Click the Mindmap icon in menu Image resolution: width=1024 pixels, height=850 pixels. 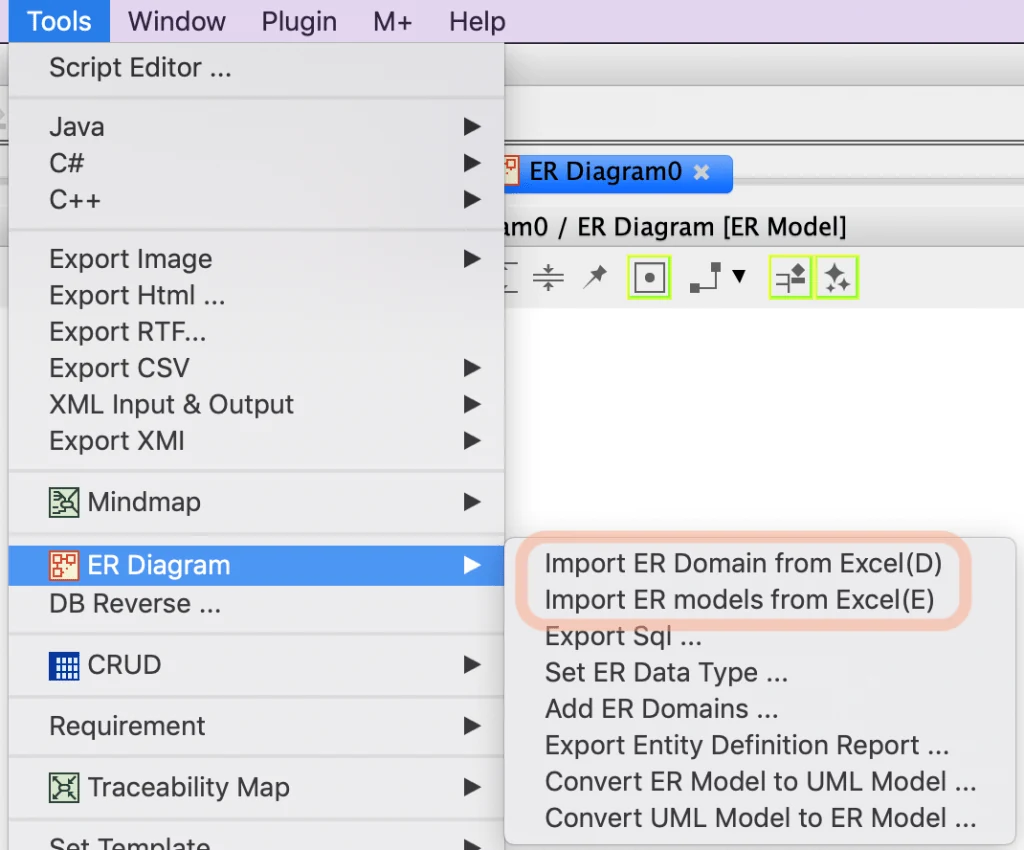click(64, 502)
